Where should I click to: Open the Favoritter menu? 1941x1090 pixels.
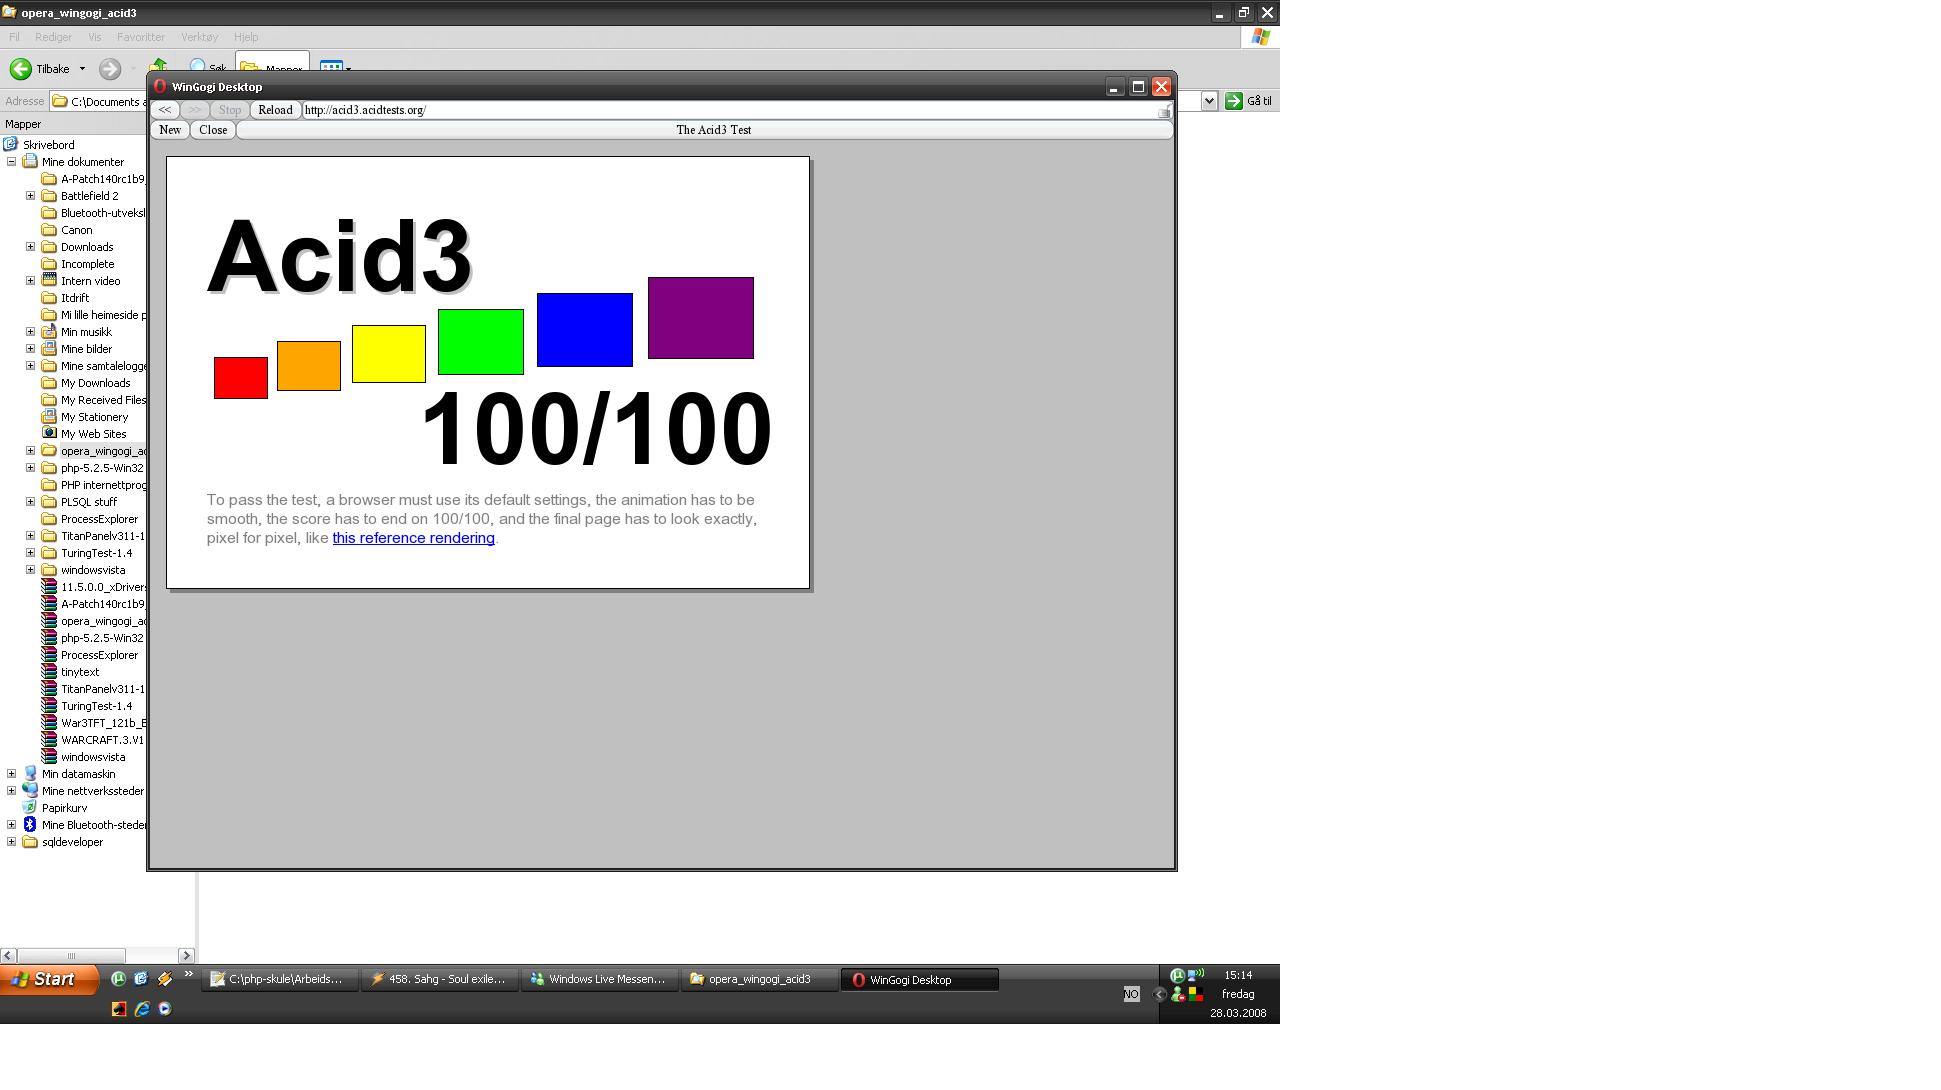coord(141,37)
